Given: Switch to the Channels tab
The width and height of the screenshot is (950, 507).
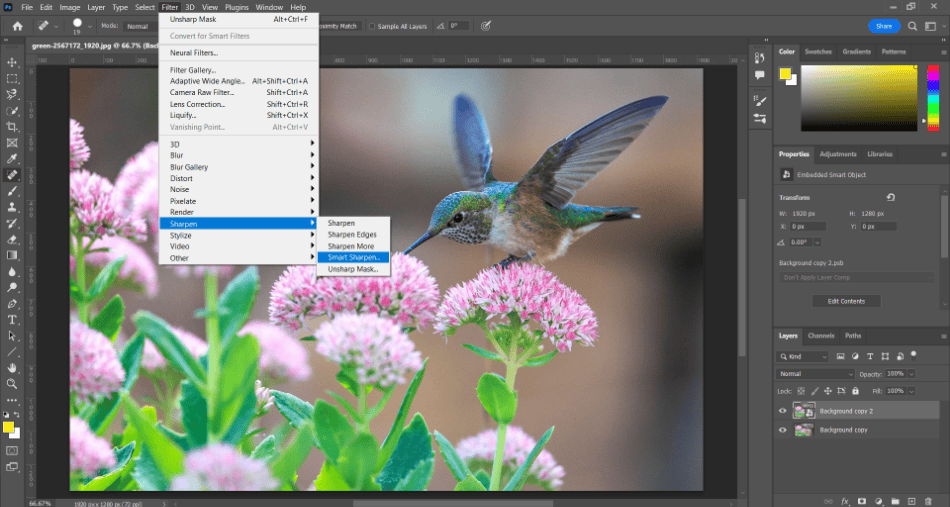Looking at the screenshot, I should coord(820,336).
